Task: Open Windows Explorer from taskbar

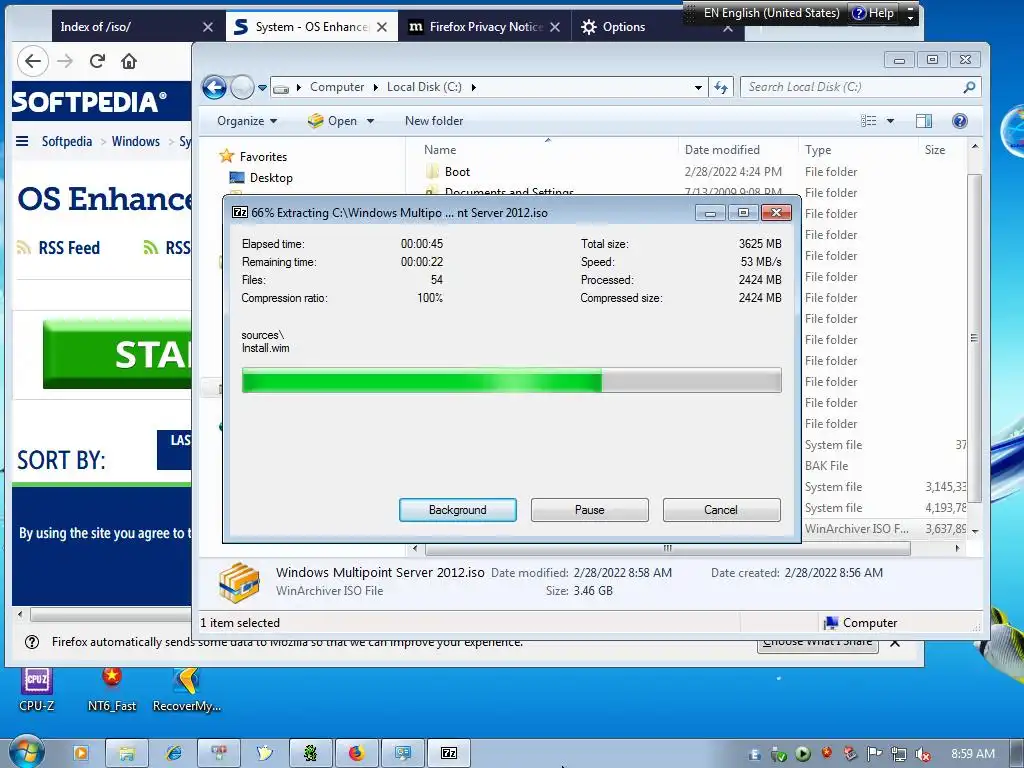Action: 126,754
